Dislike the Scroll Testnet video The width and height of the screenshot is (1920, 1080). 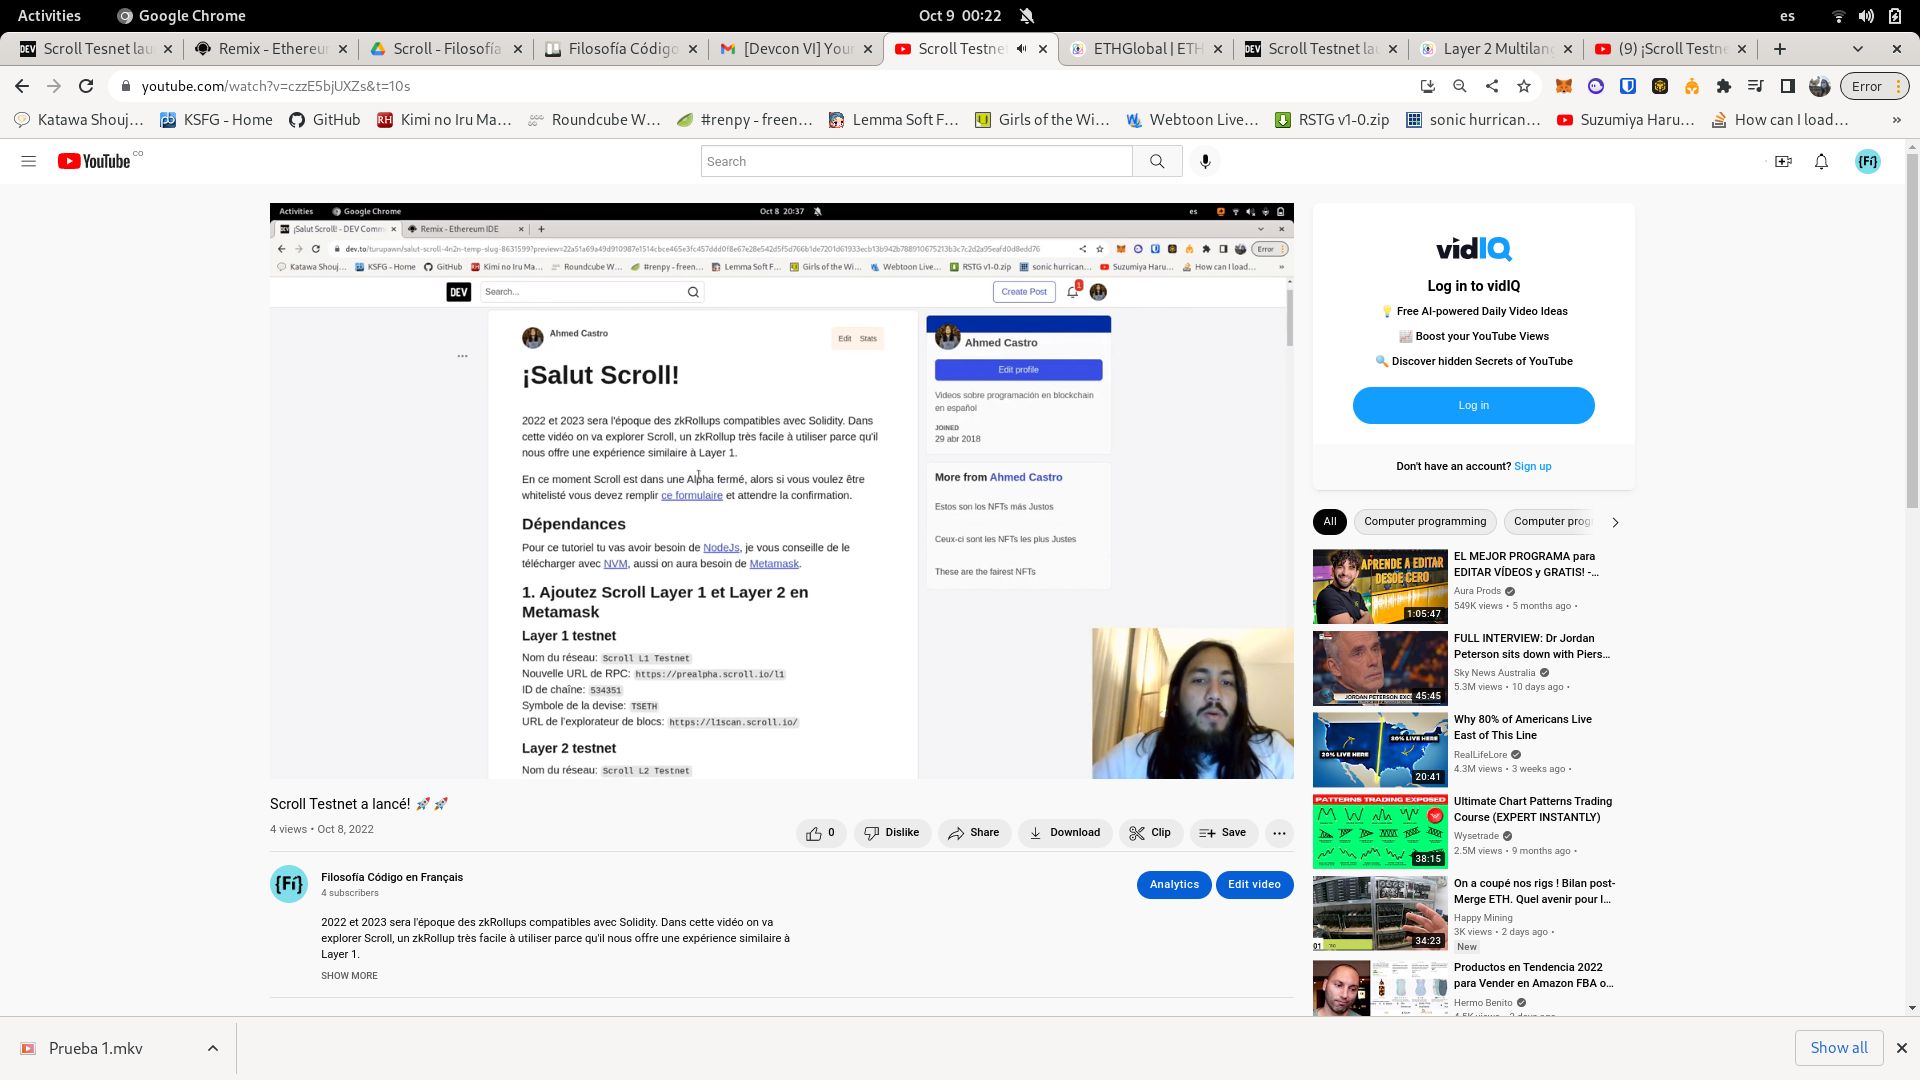click(x=892, y=832)
